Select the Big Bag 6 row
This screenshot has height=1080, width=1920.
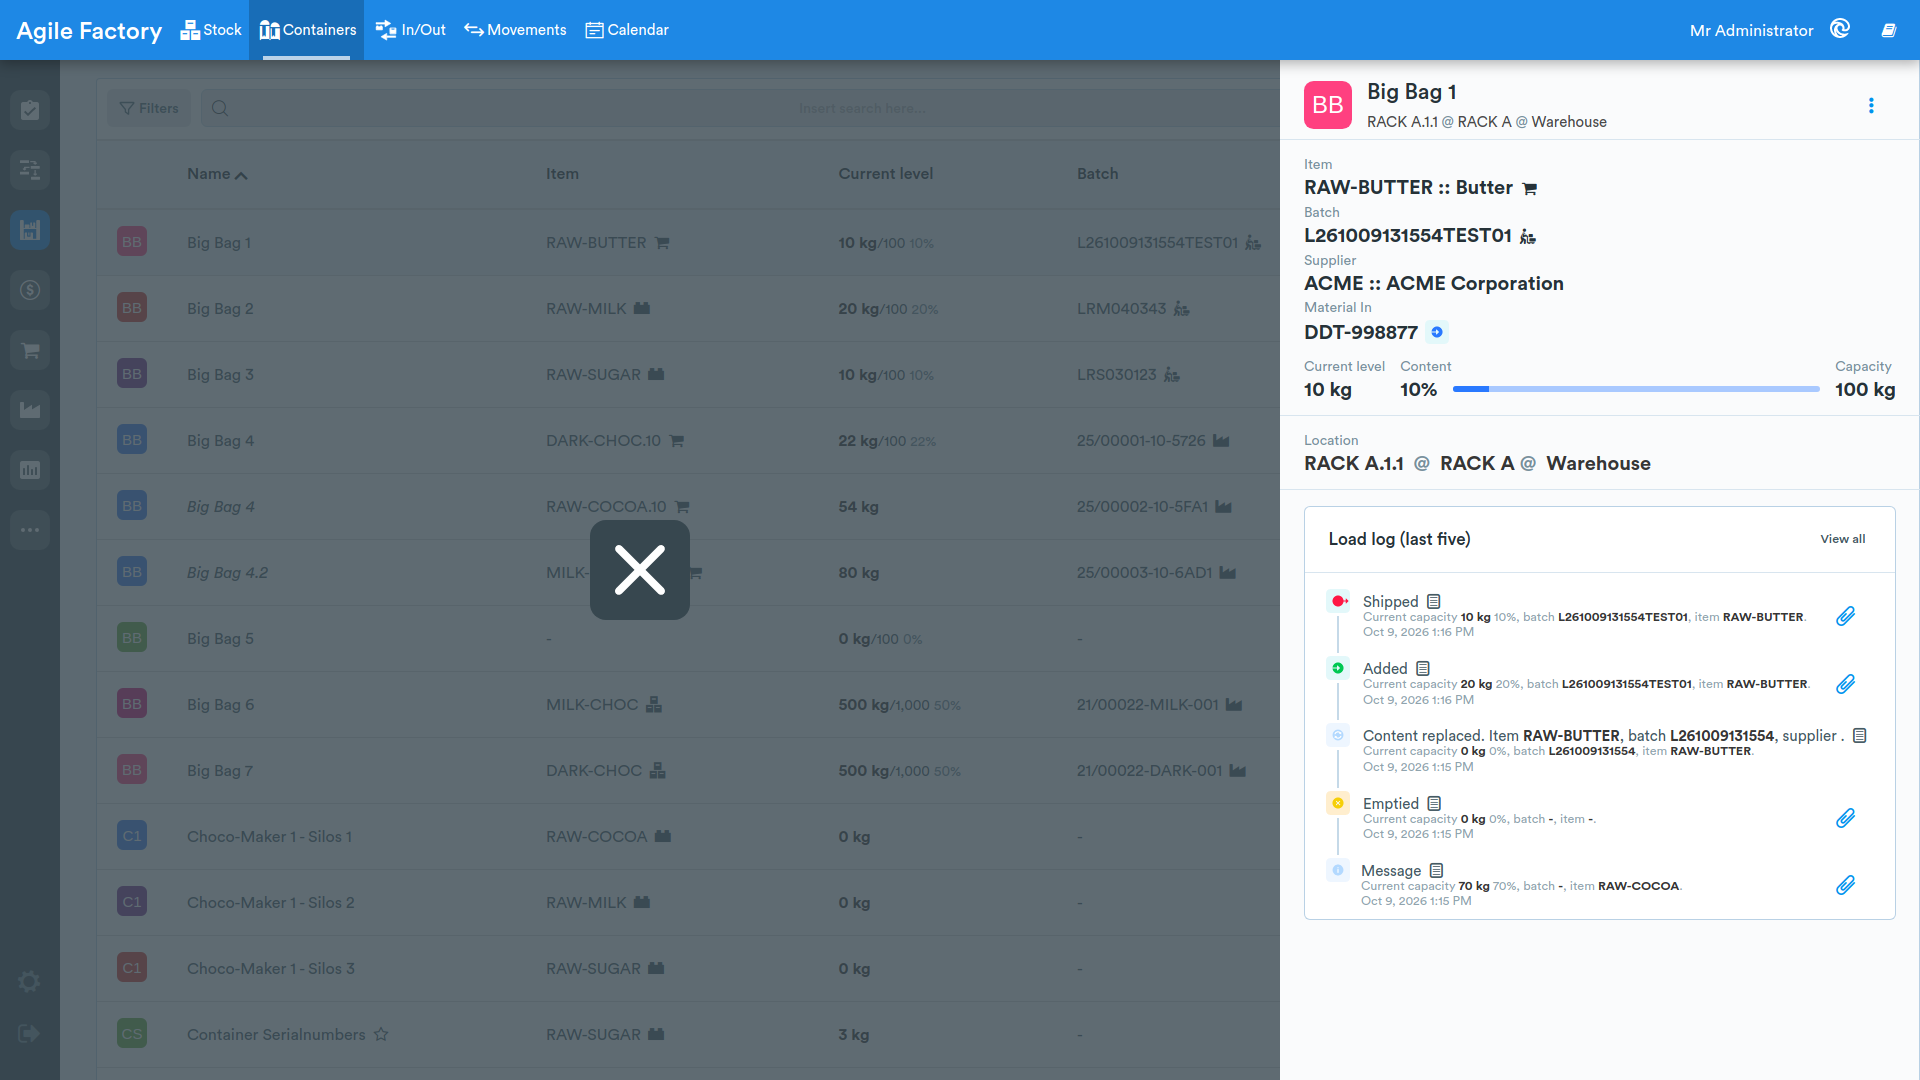688,704
